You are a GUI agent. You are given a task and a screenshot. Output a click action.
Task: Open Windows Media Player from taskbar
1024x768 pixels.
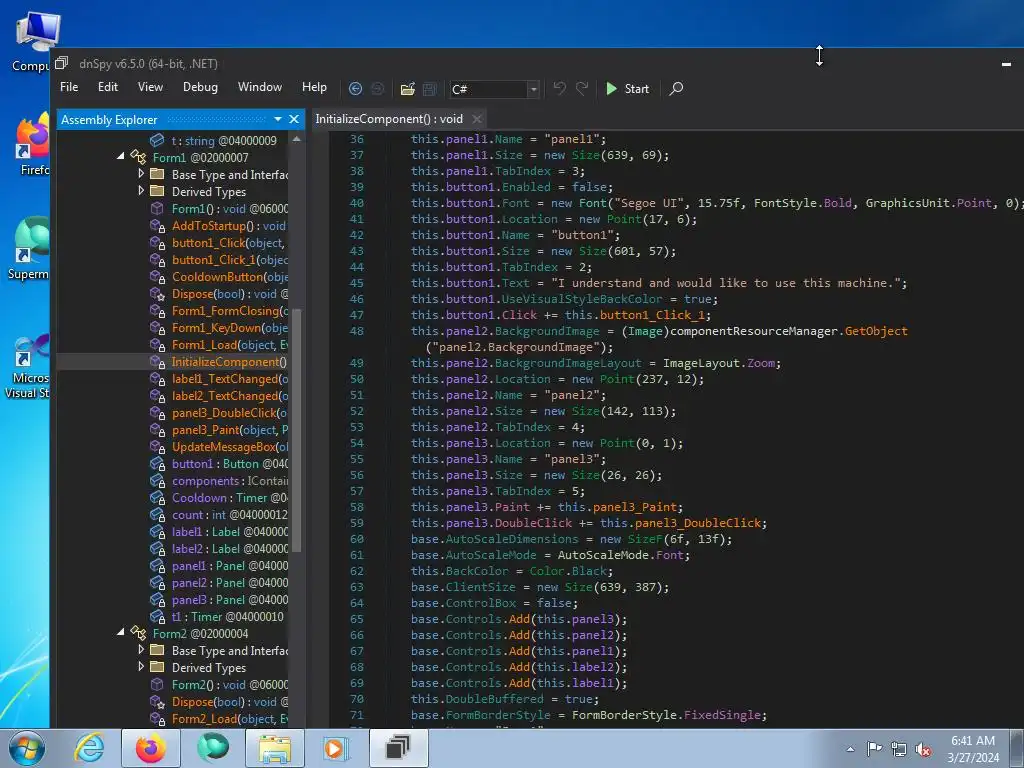point(337,748)
